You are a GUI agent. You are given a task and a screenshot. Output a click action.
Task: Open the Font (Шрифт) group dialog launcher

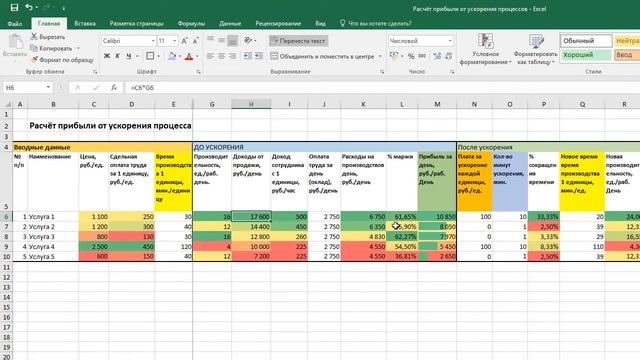[x=199, y=72]
